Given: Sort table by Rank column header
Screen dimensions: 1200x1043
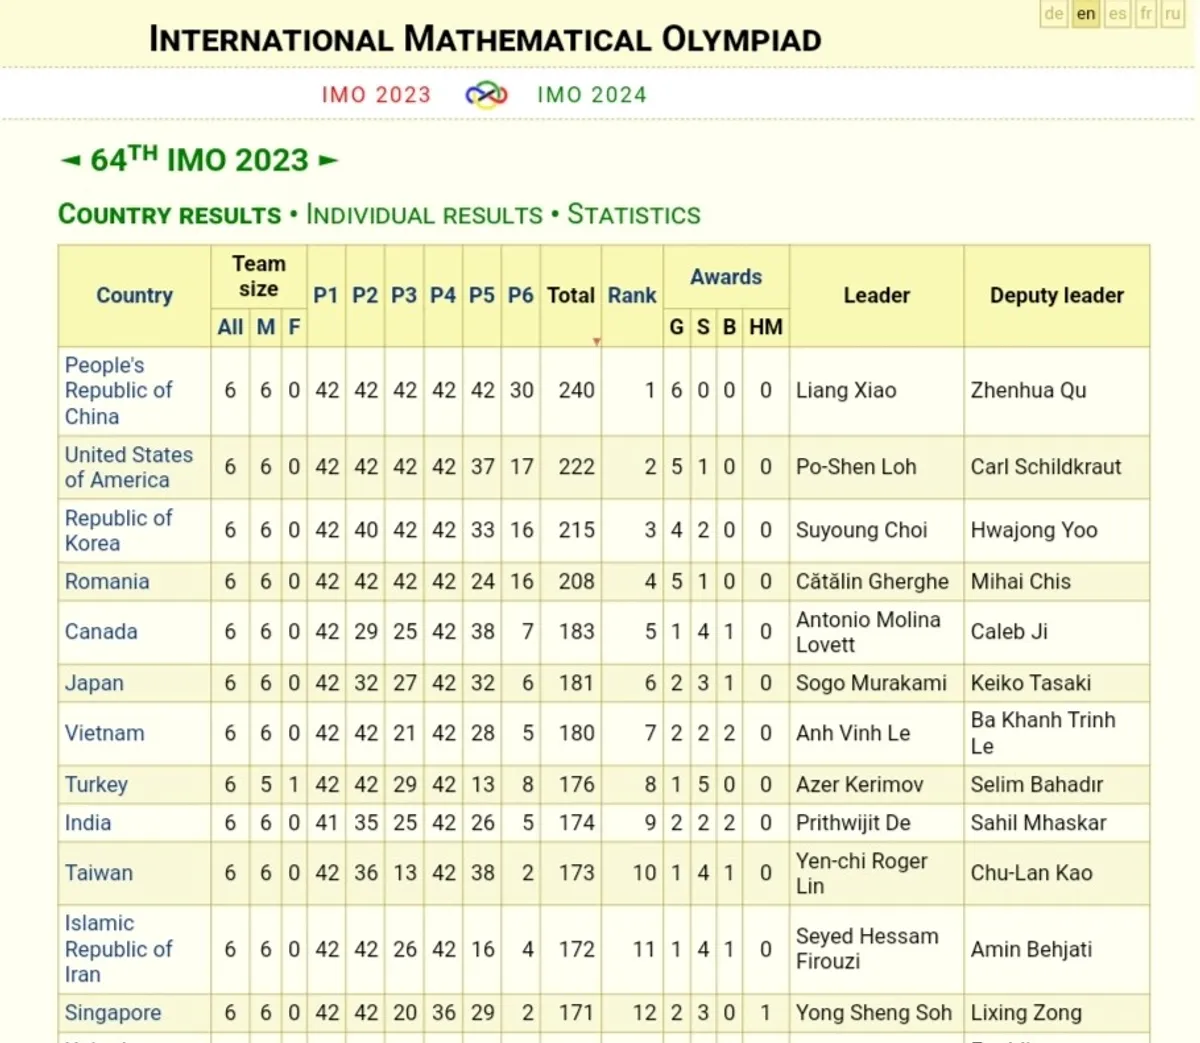Looking at the screenshot, I should click(x=632, y=296).
